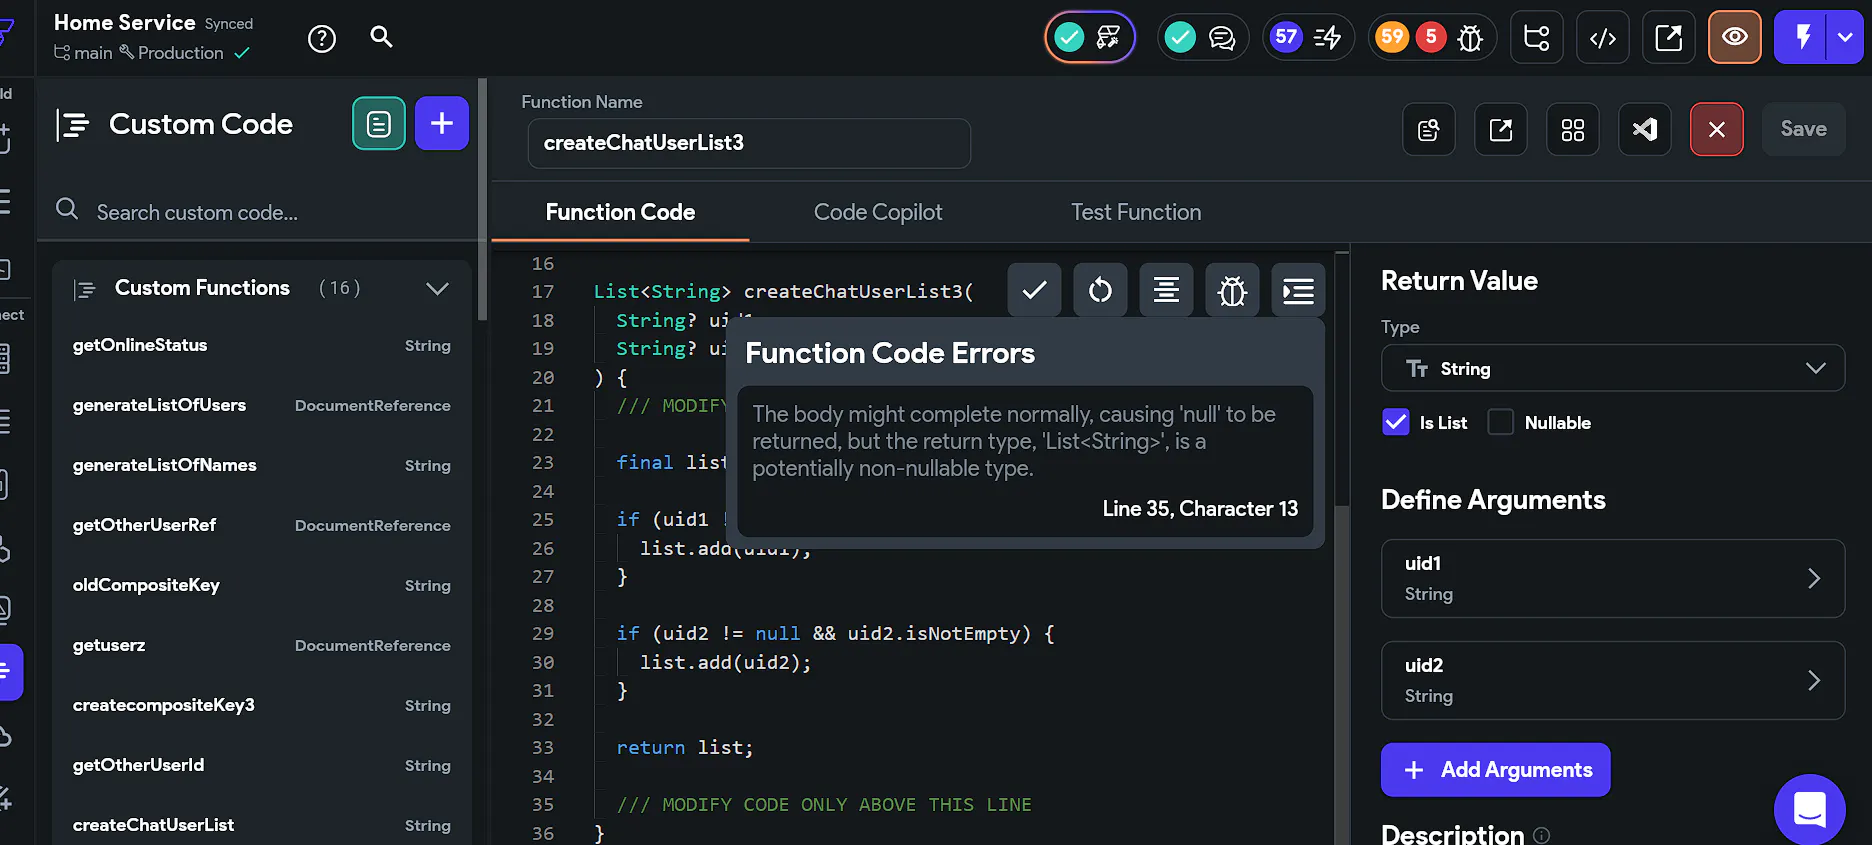Switch to Code Copilot tab

click(x=878, y=212)
